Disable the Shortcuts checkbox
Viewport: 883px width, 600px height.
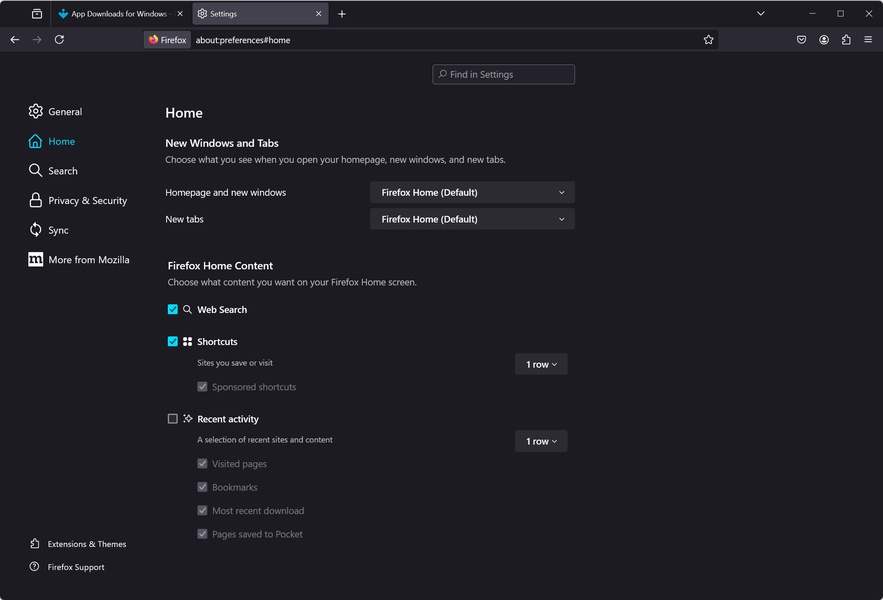(x=173, y=342)
